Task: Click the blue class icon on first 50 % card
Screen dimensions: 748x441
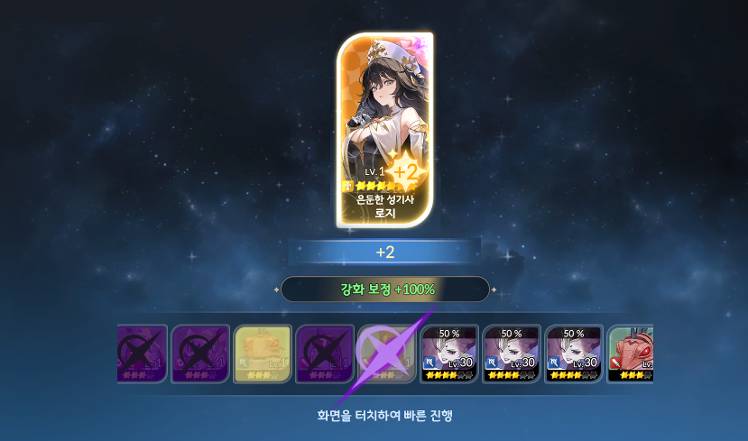Action: click(429, 364)
